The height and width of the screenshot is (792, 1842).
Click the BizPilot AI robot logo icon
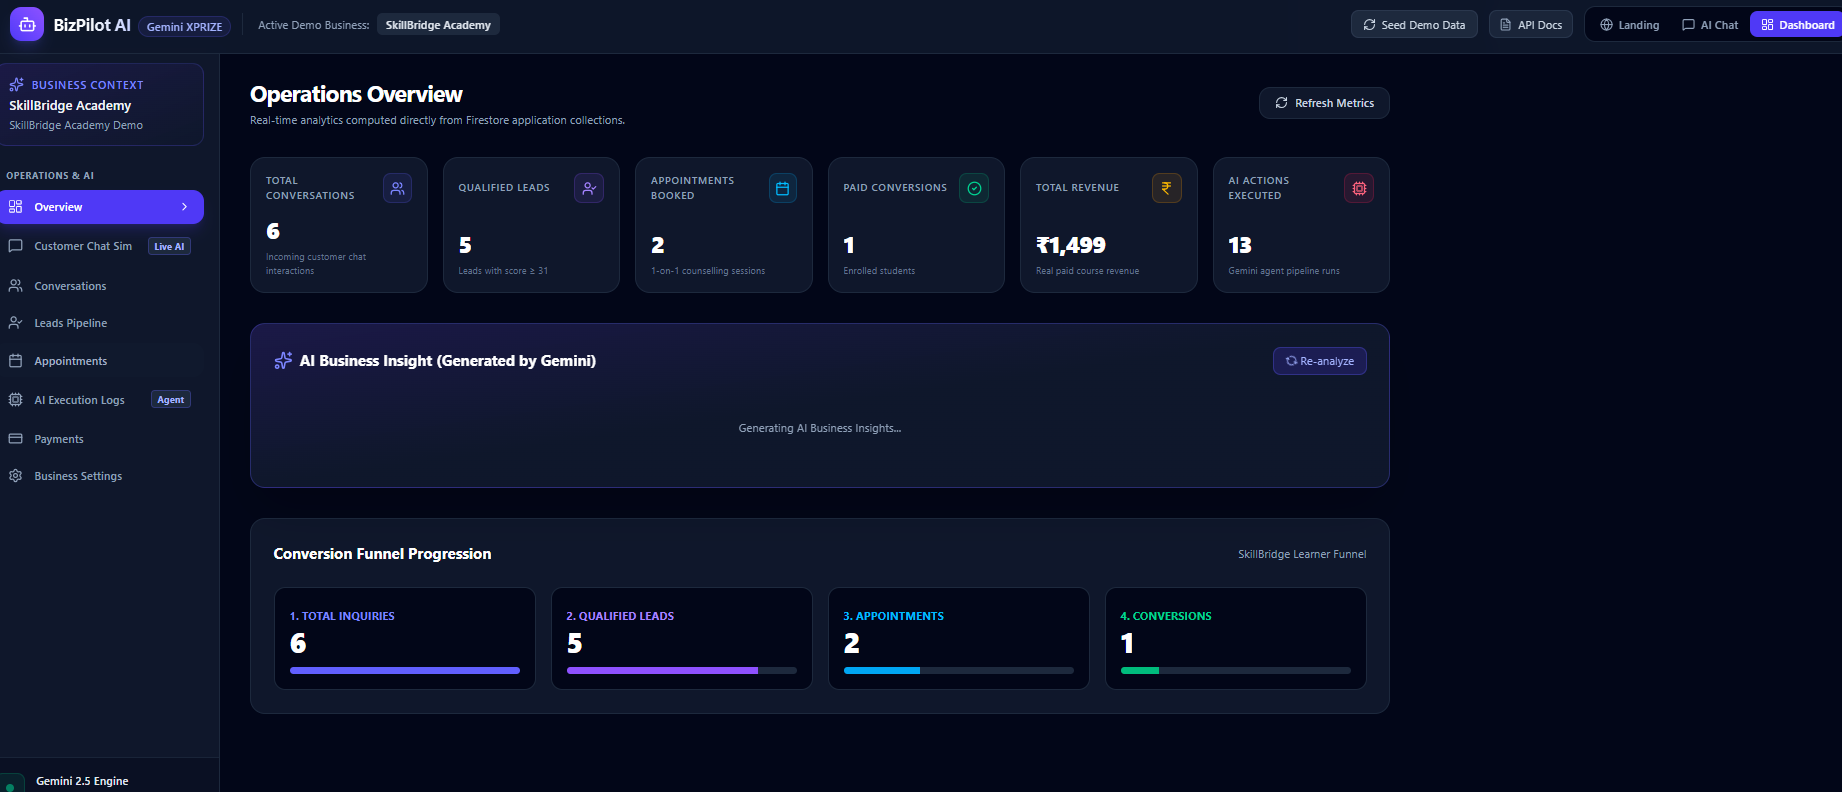coord(27,25)
